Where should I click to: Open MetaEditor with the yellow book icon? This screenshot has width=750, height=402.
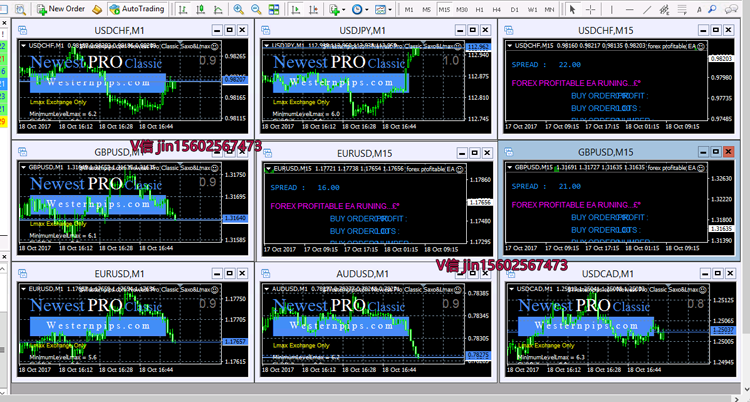click(x=97, y=9)
